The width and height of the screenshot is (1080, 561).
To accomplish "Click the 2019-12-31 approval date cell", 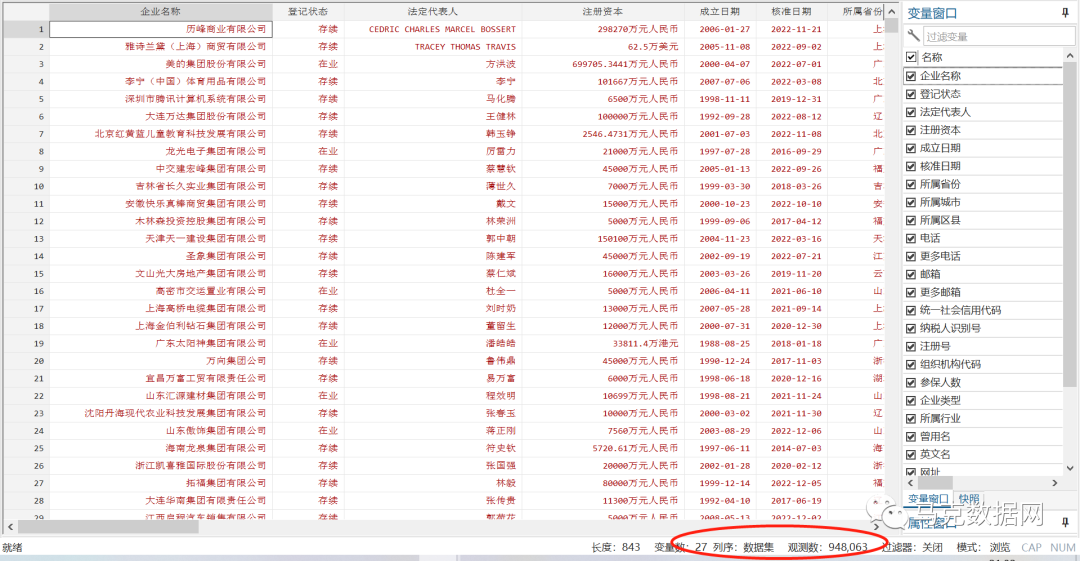I will coord(791,99).
